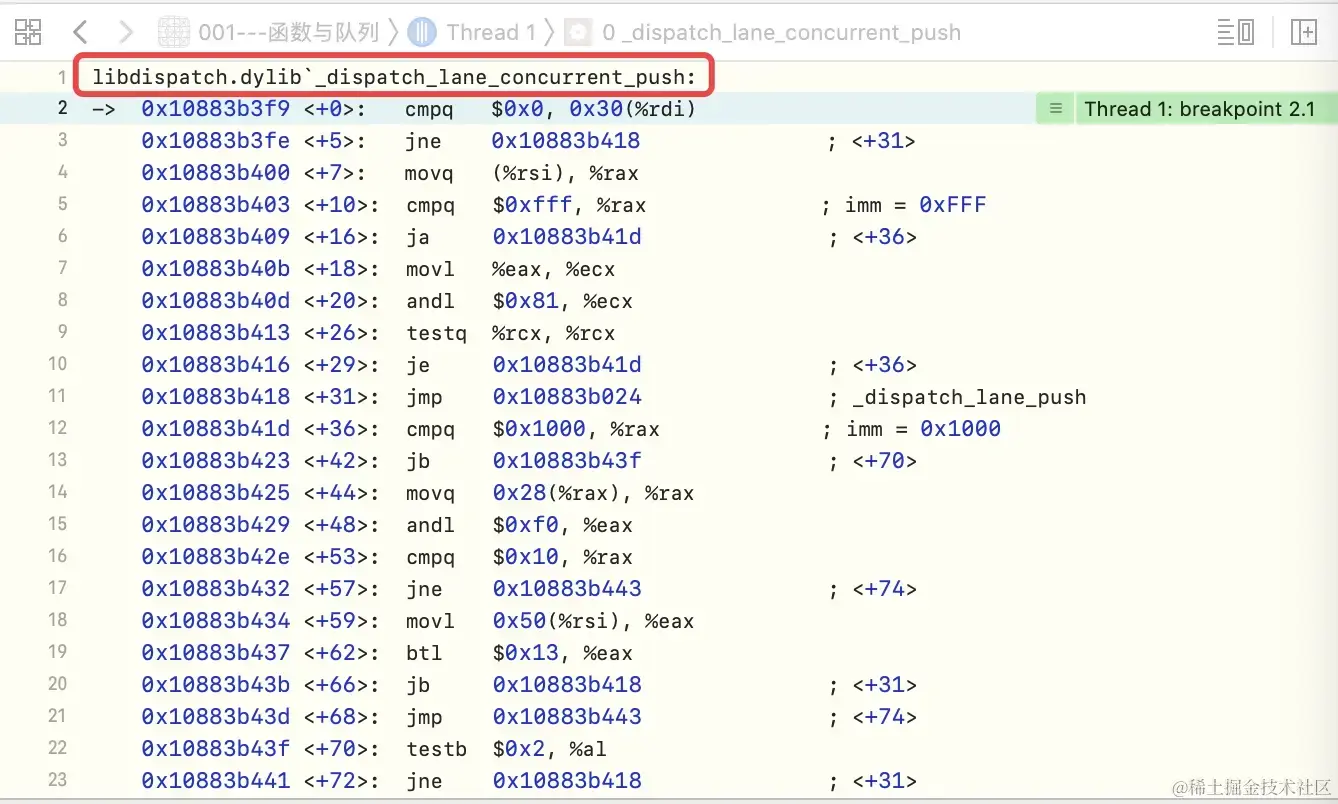Click the offset <+66> on line 20
This screenshot has height=804, width=1338.
(x=341, y=685)
